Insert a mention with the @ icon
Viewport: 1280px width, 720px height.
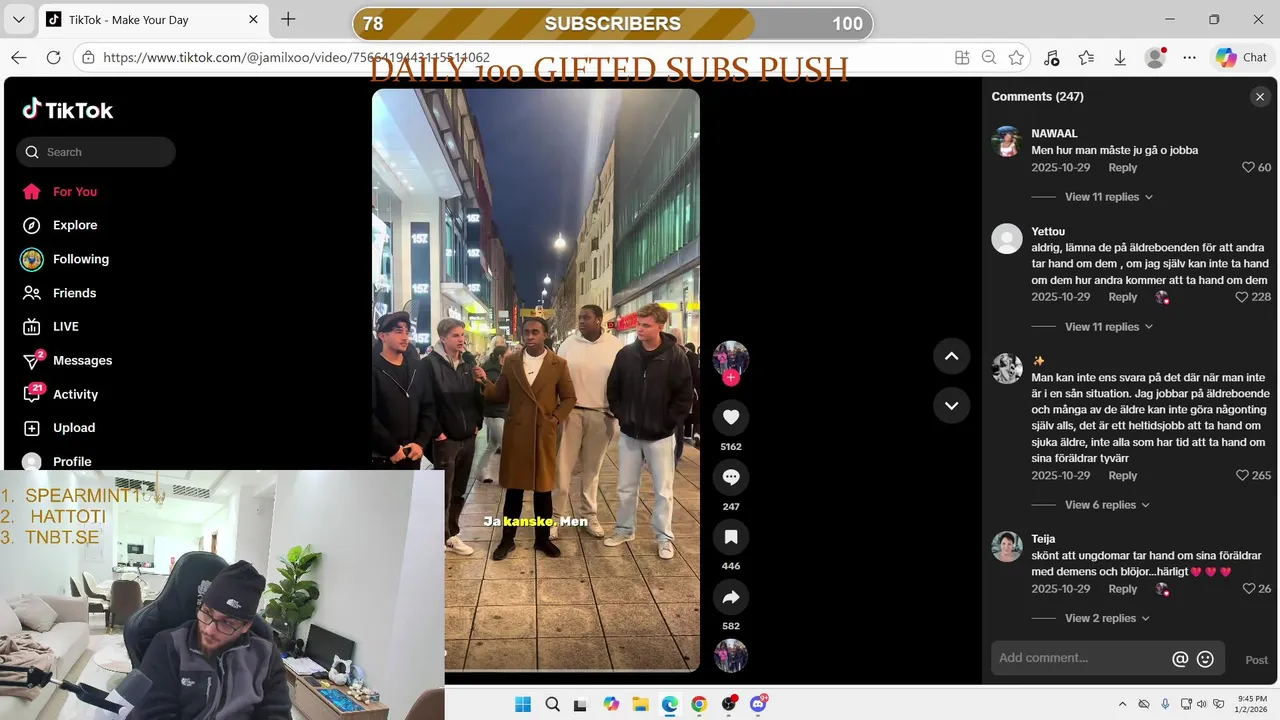pos(1180,659)
